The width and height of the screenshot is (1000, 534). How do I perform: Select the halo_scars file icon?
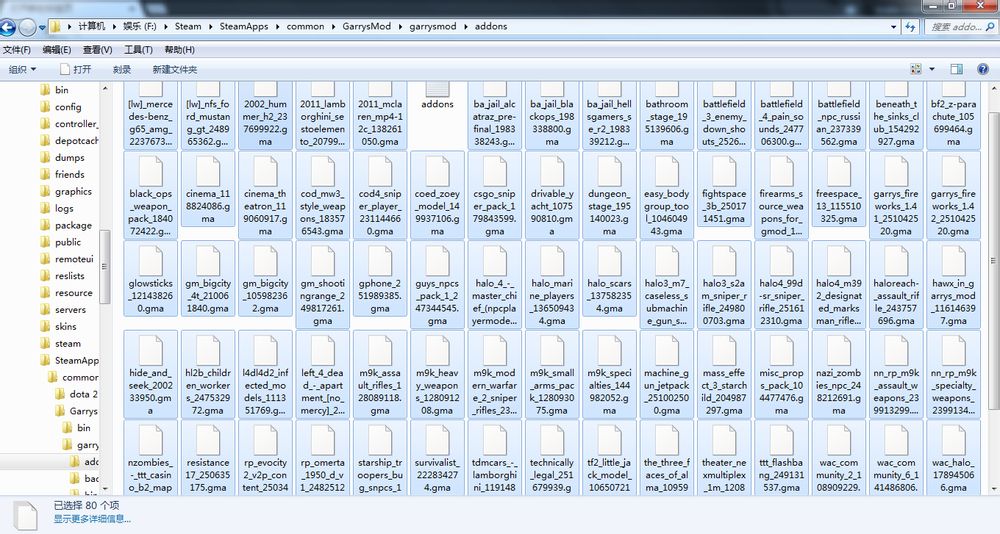click(x=609, y=260)
